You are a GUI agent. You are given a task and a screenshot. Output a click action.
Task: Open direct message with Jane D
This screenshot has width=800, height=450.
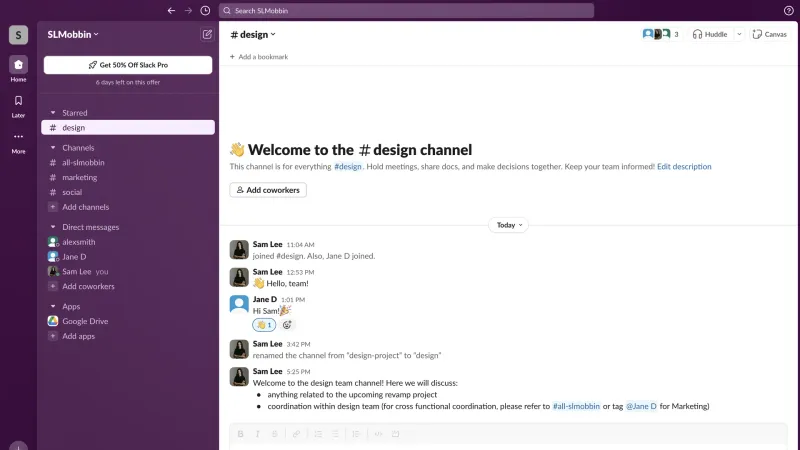click(x=128, y=257)
